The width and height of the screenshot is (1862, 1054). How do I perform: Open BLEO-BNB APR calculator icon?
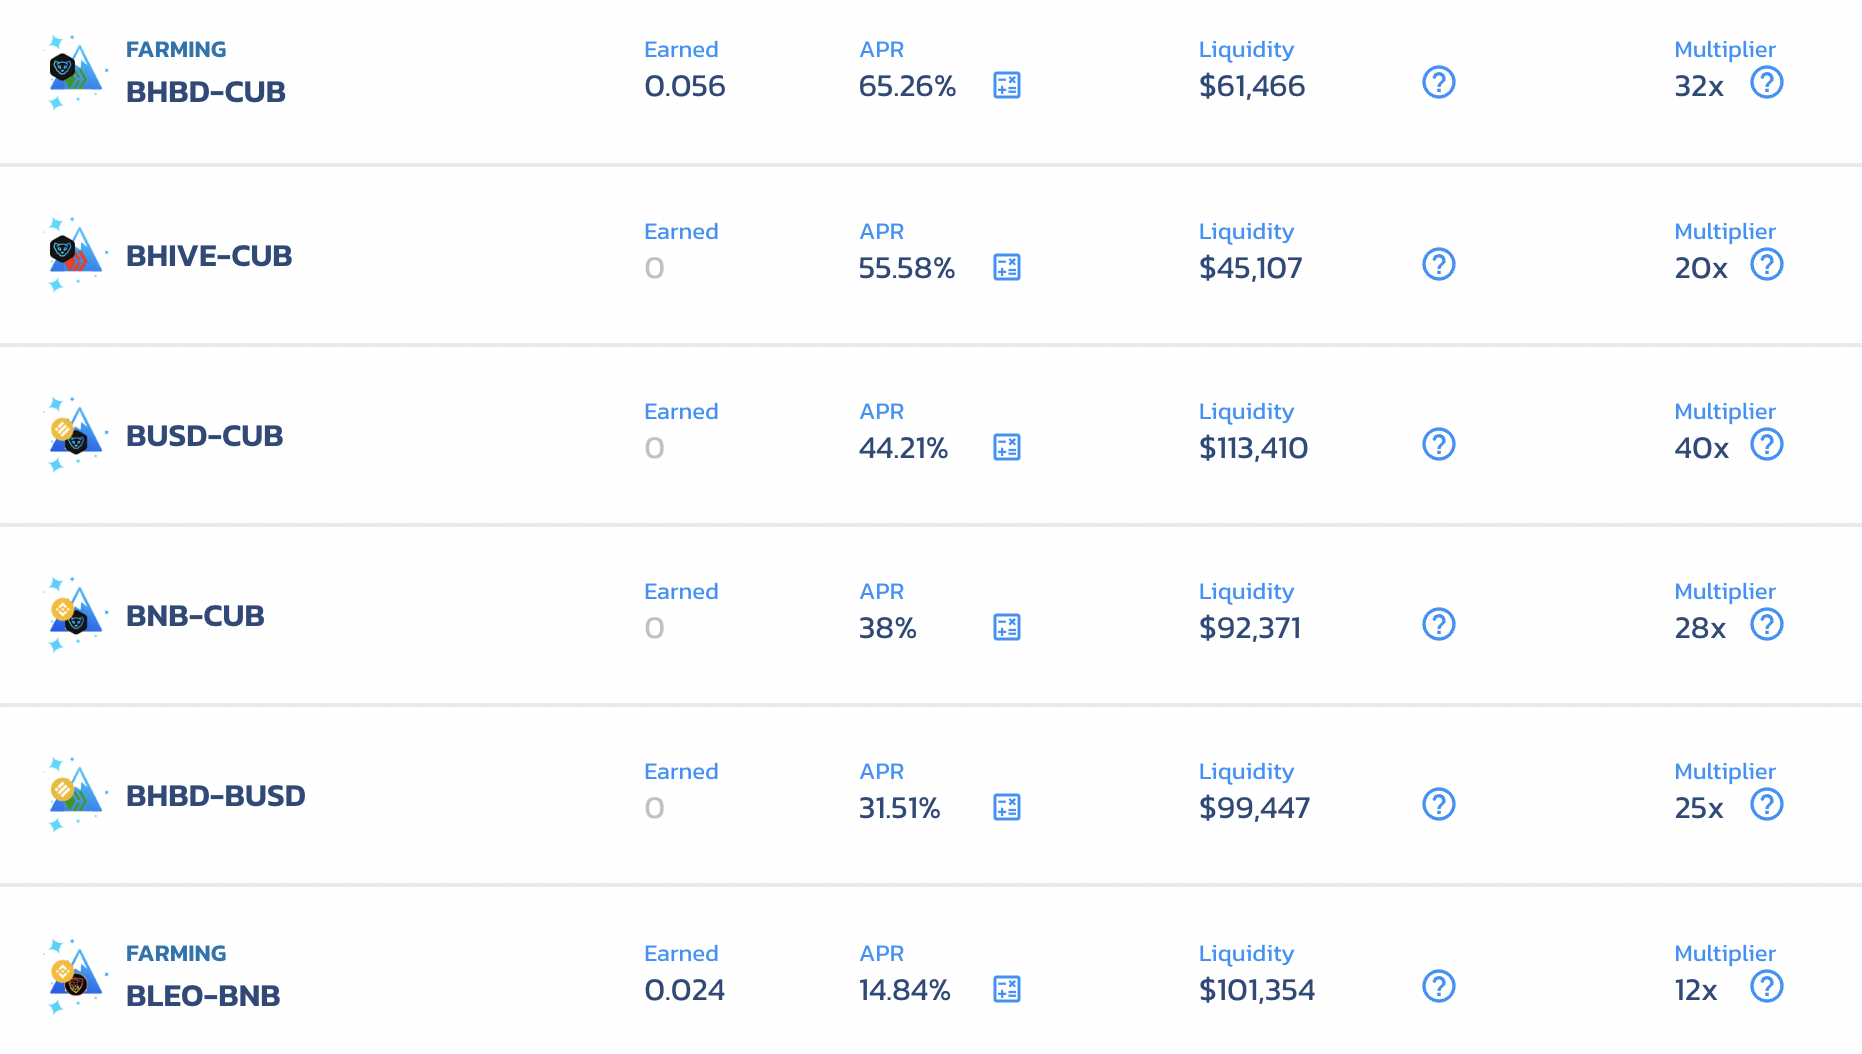[1006, 989]
